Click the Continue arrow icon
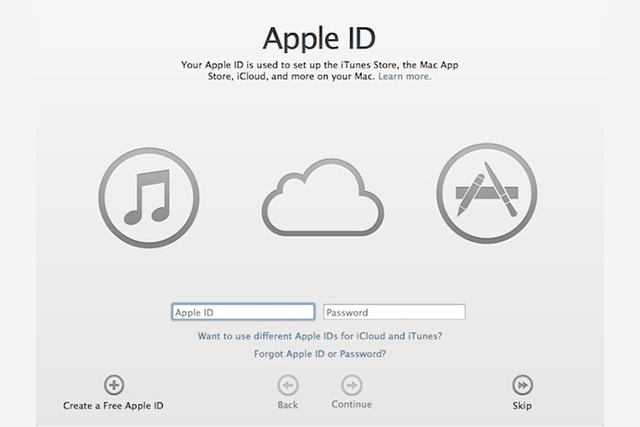 click(x=351, y=385)
